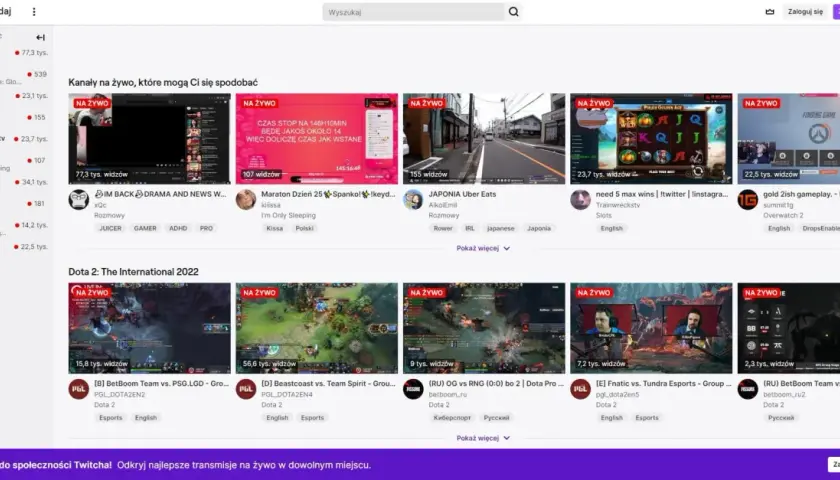Open xQc channel avatar
Image resolution: width=840 pixels, height=480 pixels.
pos(79,200)
